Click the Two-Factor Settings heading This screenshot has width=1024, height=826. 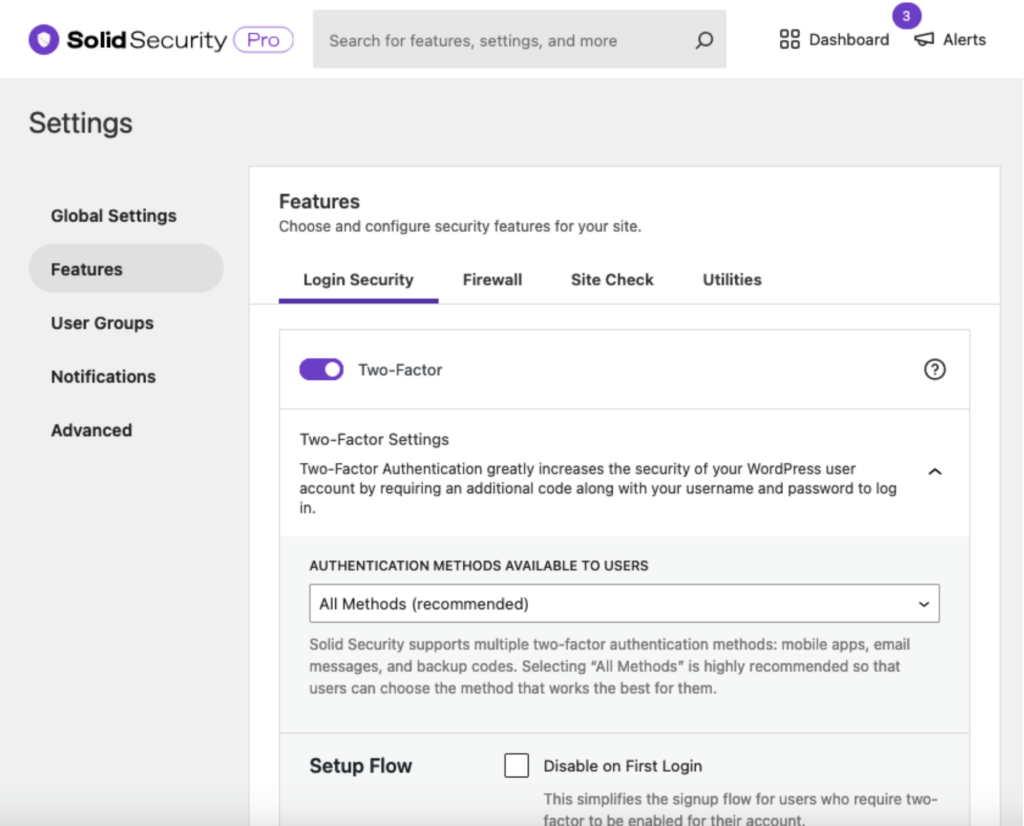click(374, 439)
